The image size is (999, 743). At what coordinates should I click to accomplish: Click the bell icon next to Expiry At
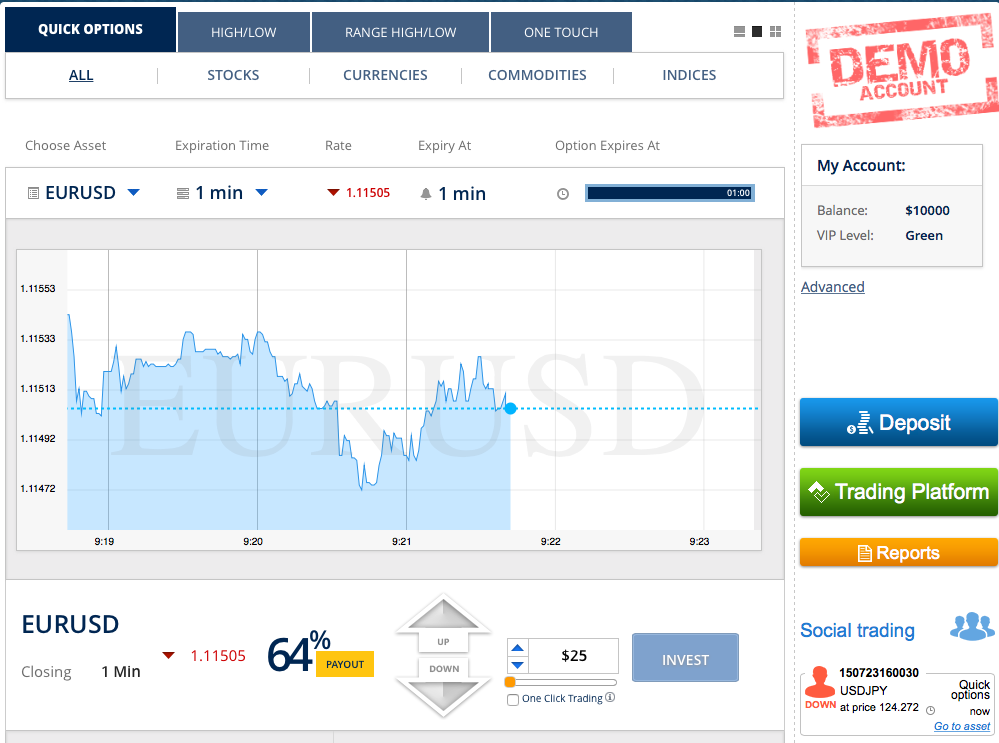click(426, 194)
